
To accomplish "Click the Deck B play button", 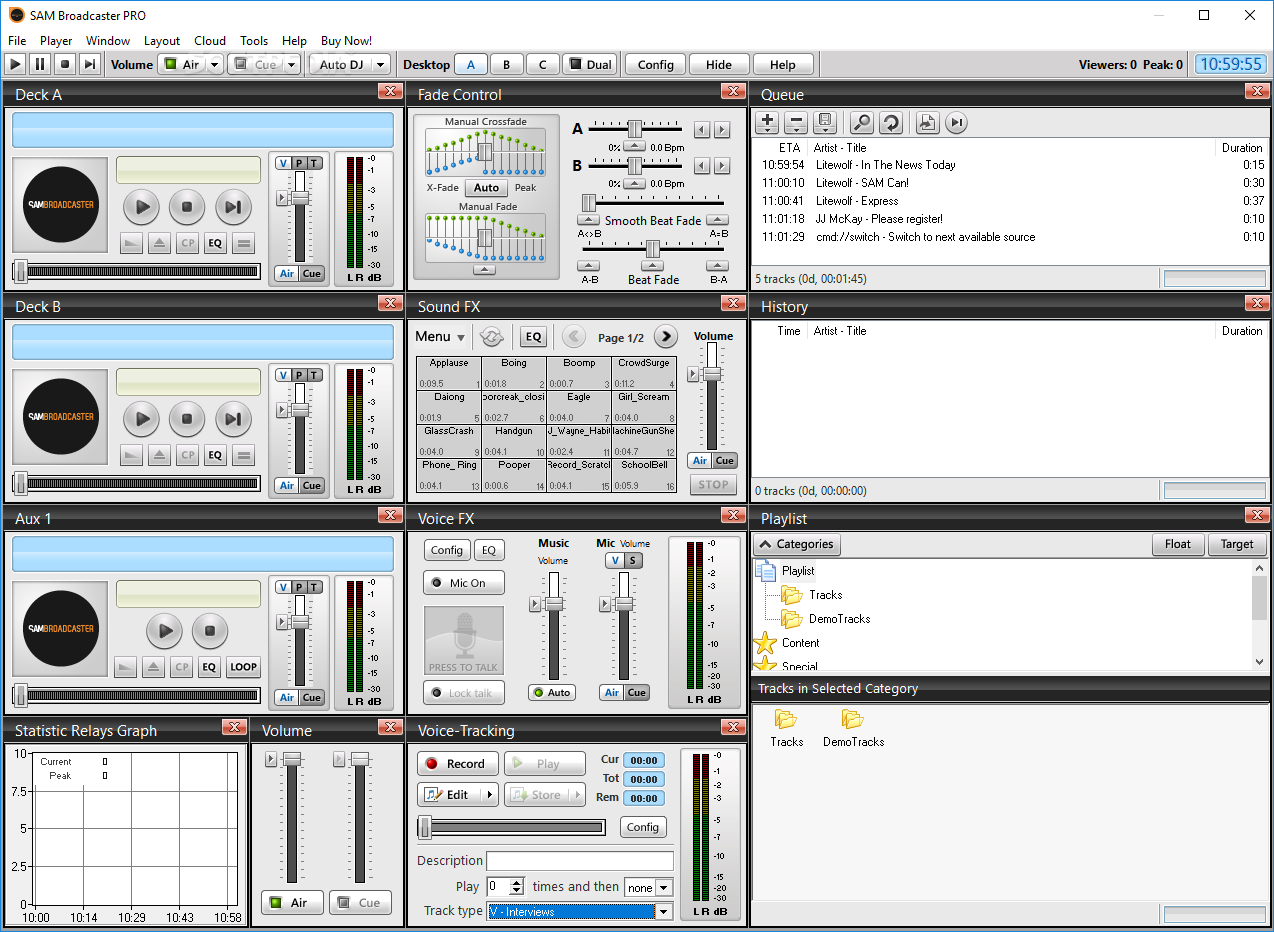I will click(x=142, y=420).
